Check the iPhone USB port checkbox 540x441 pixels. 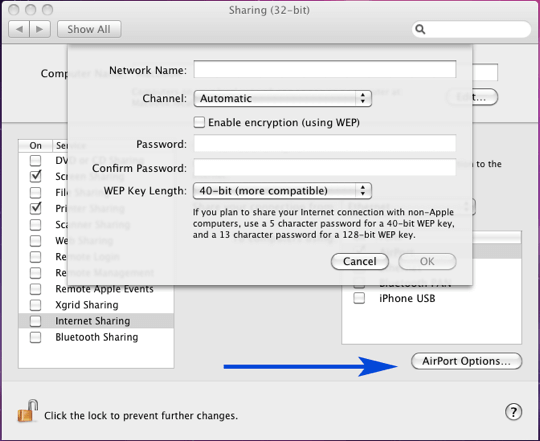[x=359, y=298]
